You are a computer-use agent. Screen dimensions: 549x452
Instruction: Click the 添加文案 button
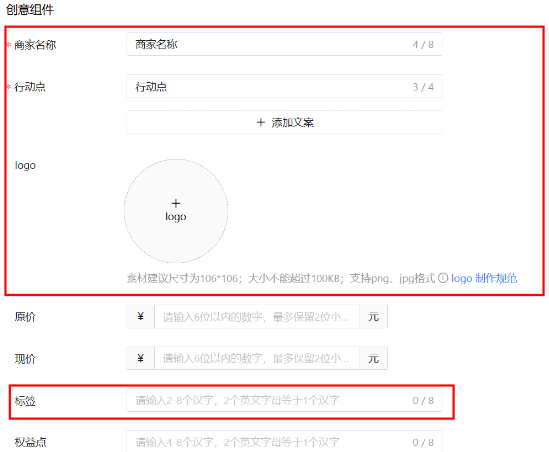point(284,122)
